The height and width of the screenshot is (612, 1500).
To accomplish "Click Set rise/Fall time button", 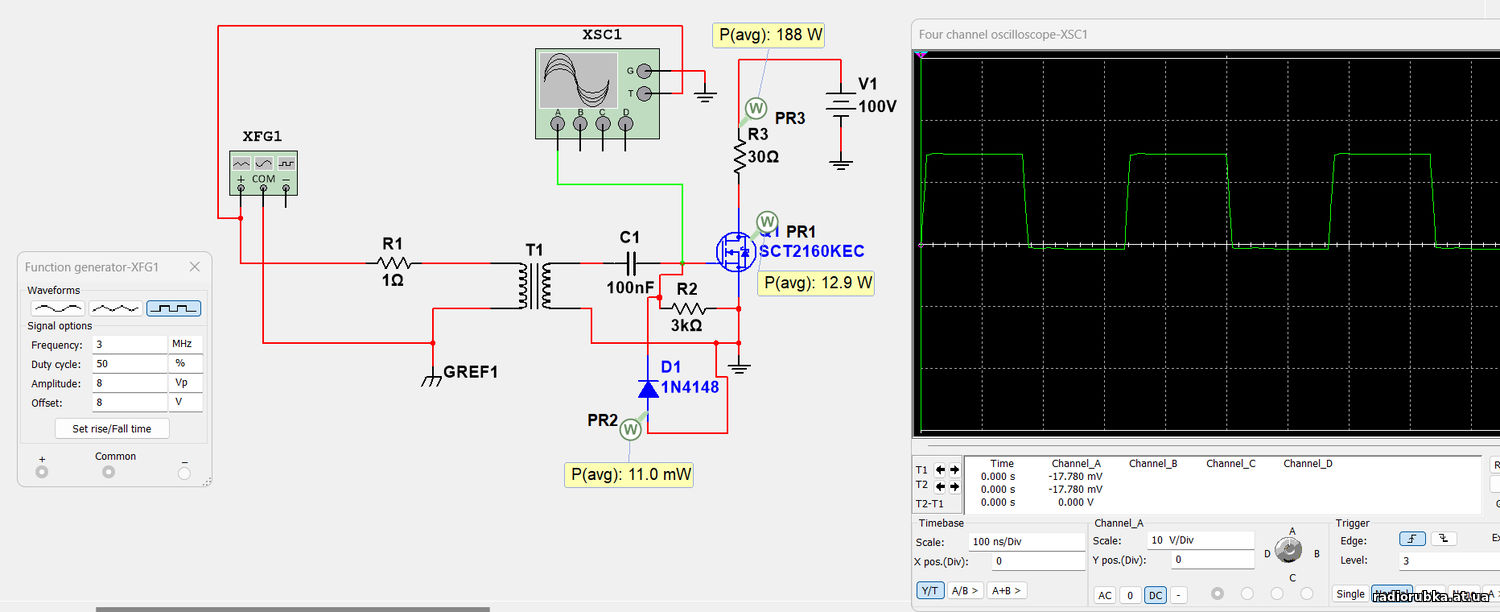I will tap(112, 428).
